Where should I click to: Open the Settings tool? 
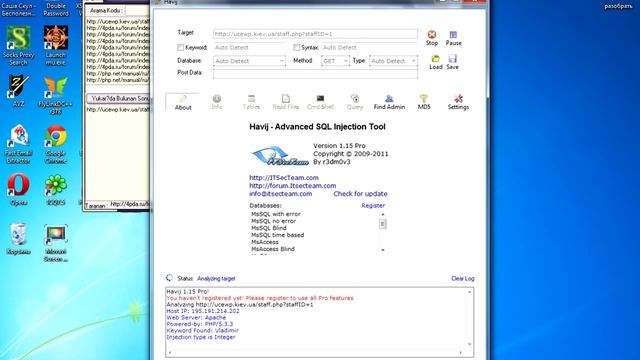pyautogui.click(x=458, y=102)
